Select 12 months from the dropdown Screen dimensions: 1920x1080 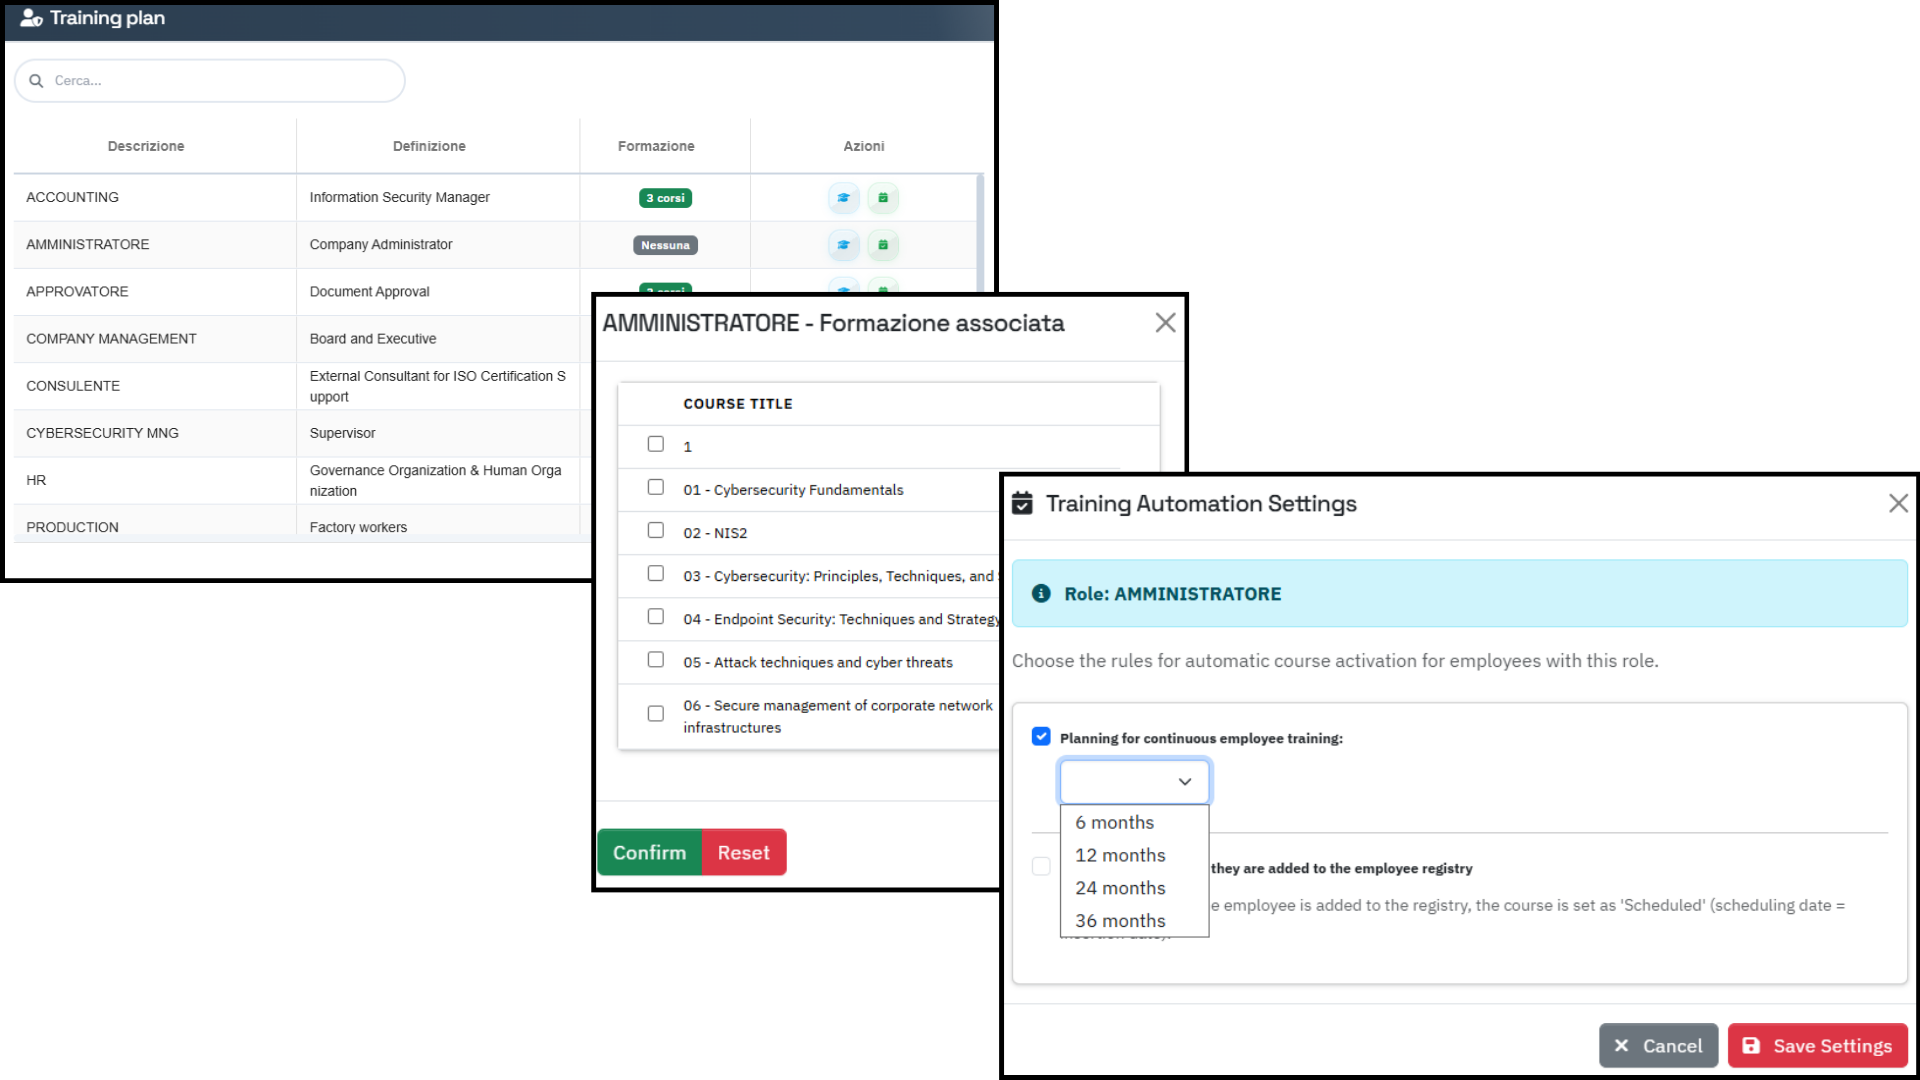point(1134,855)
